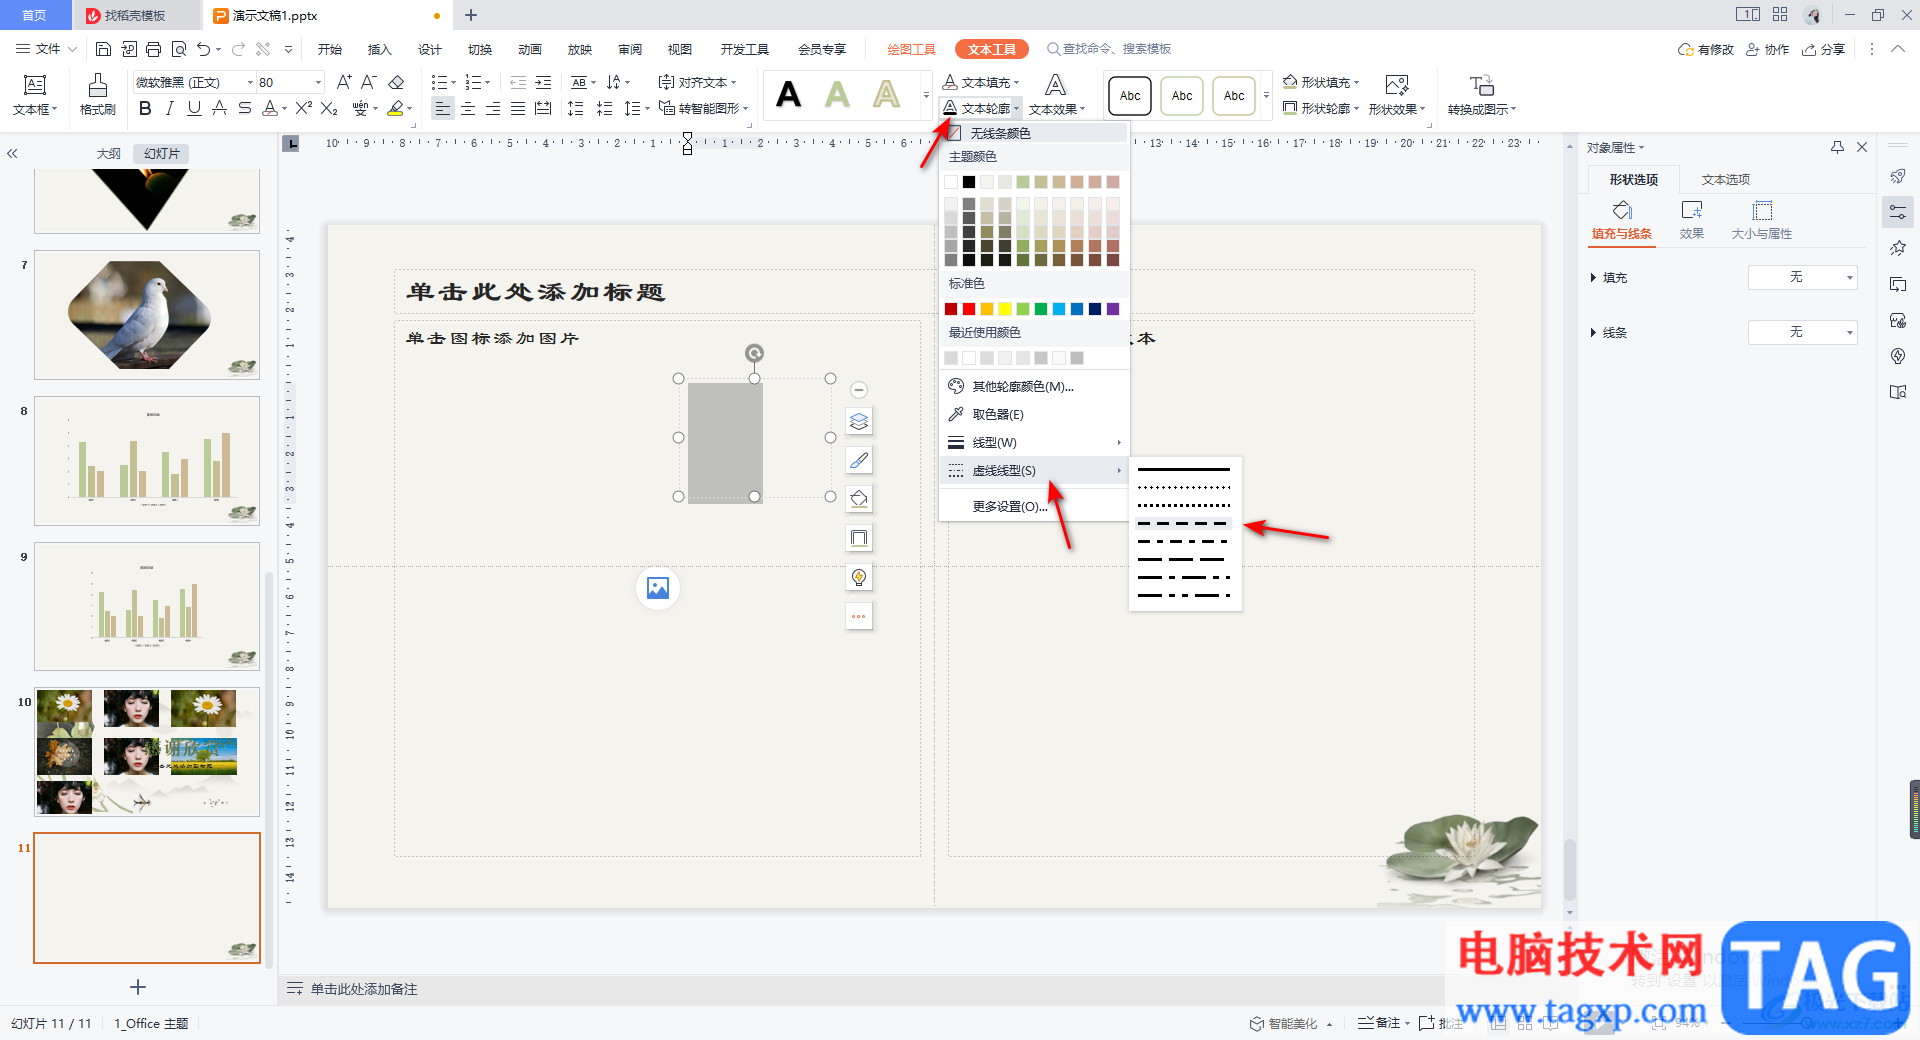Click the lightbulb floating icon beside shape
Image resolution: width=1920 pixels, height=1040 pixels.
pos(859,577)
